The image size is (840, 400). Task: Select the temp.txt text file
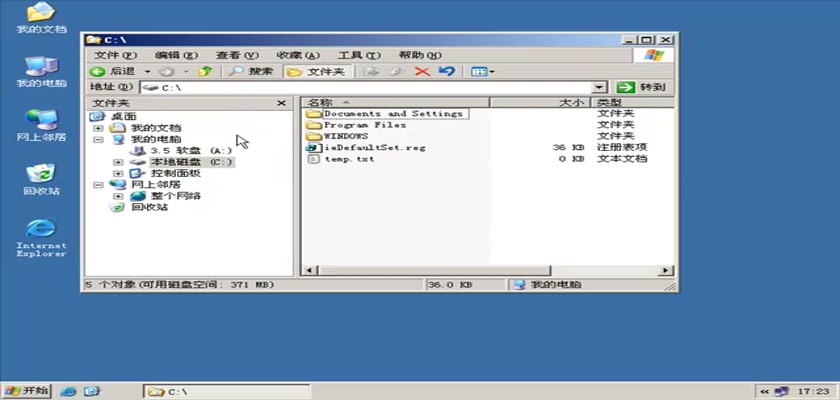(x=348, y=159)
